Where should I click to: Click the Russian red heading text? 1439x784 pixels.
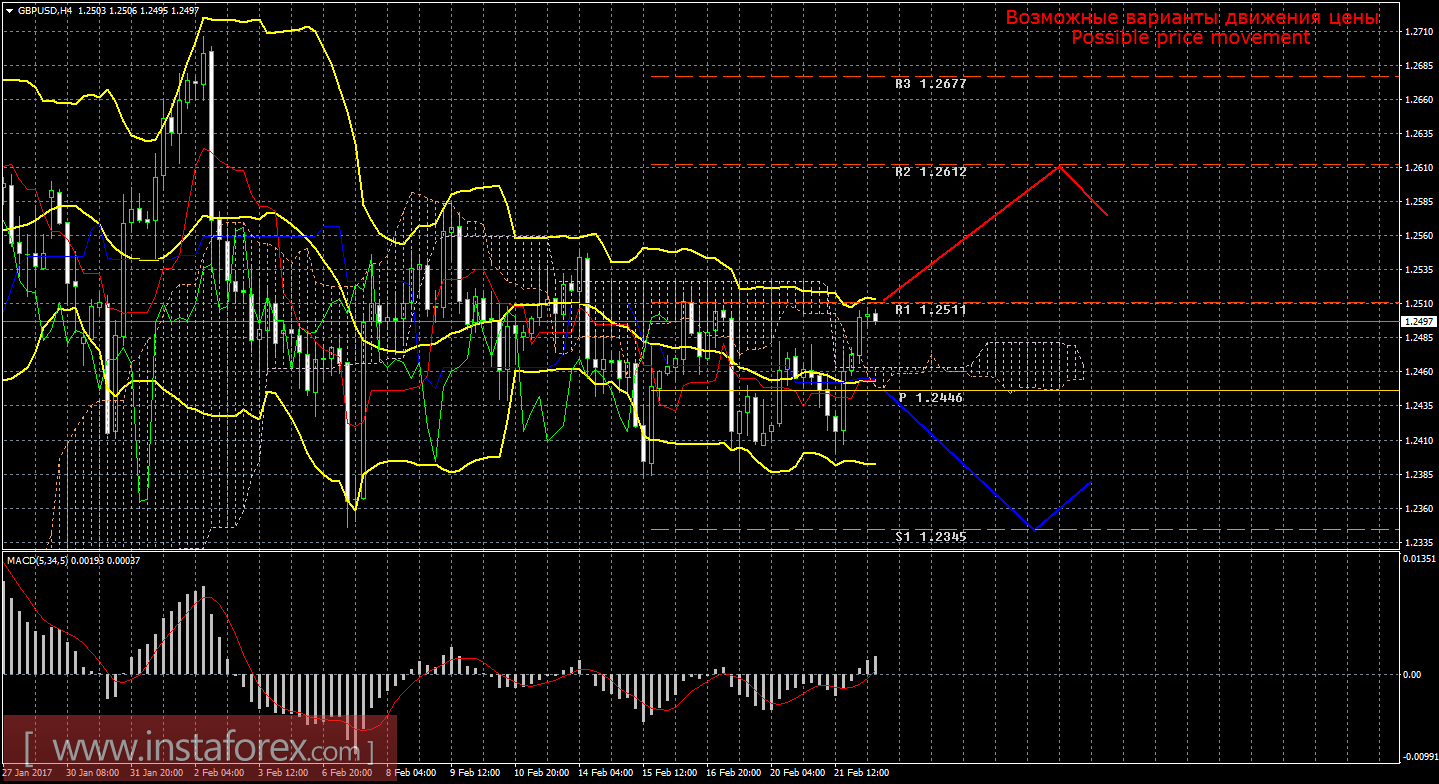coord(1192,18)
